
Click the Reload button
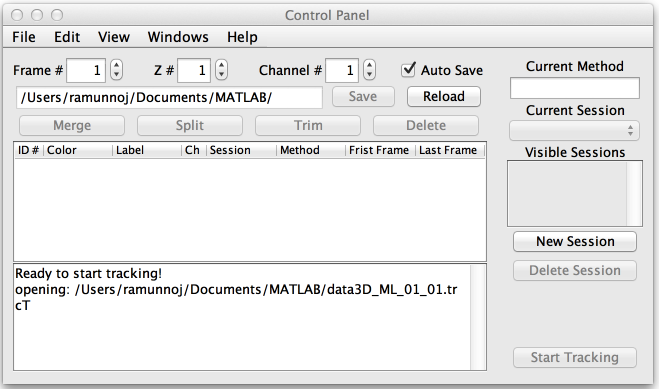(444, 97)
